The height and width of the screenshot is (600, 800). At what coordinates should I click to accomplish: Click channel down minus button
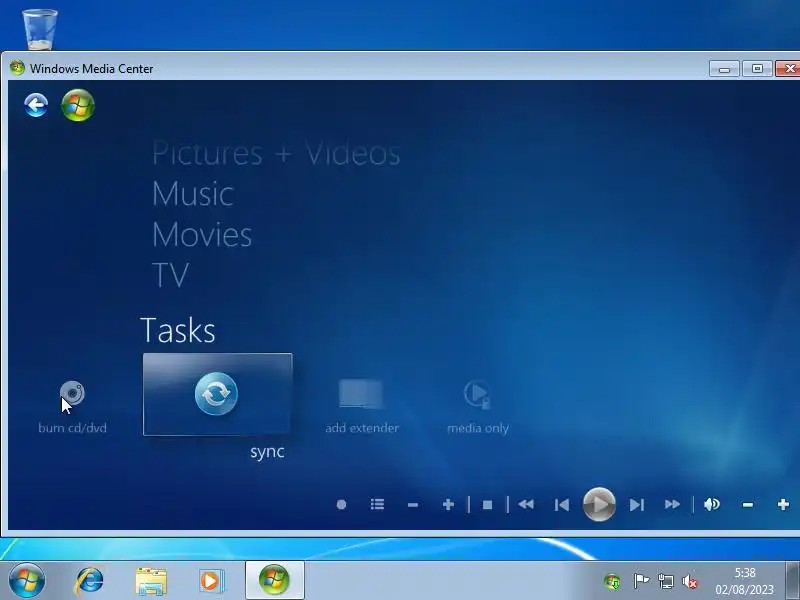click(413, 505)
